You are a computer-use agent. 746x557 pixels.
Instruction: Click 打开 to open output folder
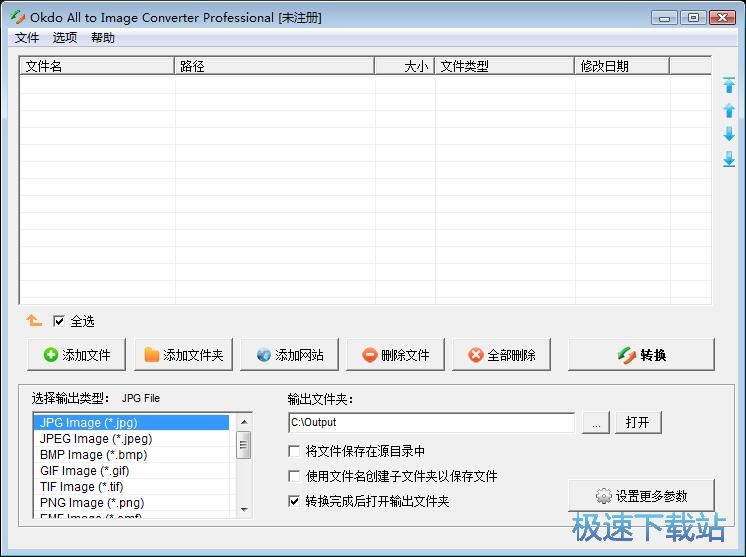tap(638, 422)
